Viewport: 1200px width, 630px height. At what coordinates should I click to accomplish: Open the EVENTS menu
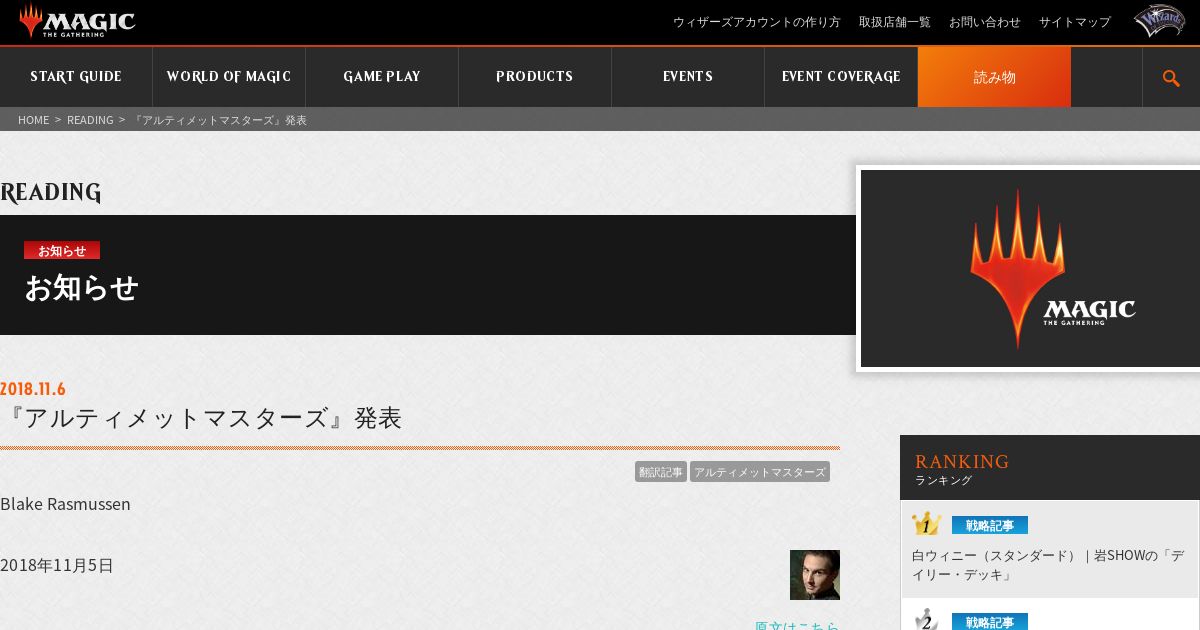[688, 77]
